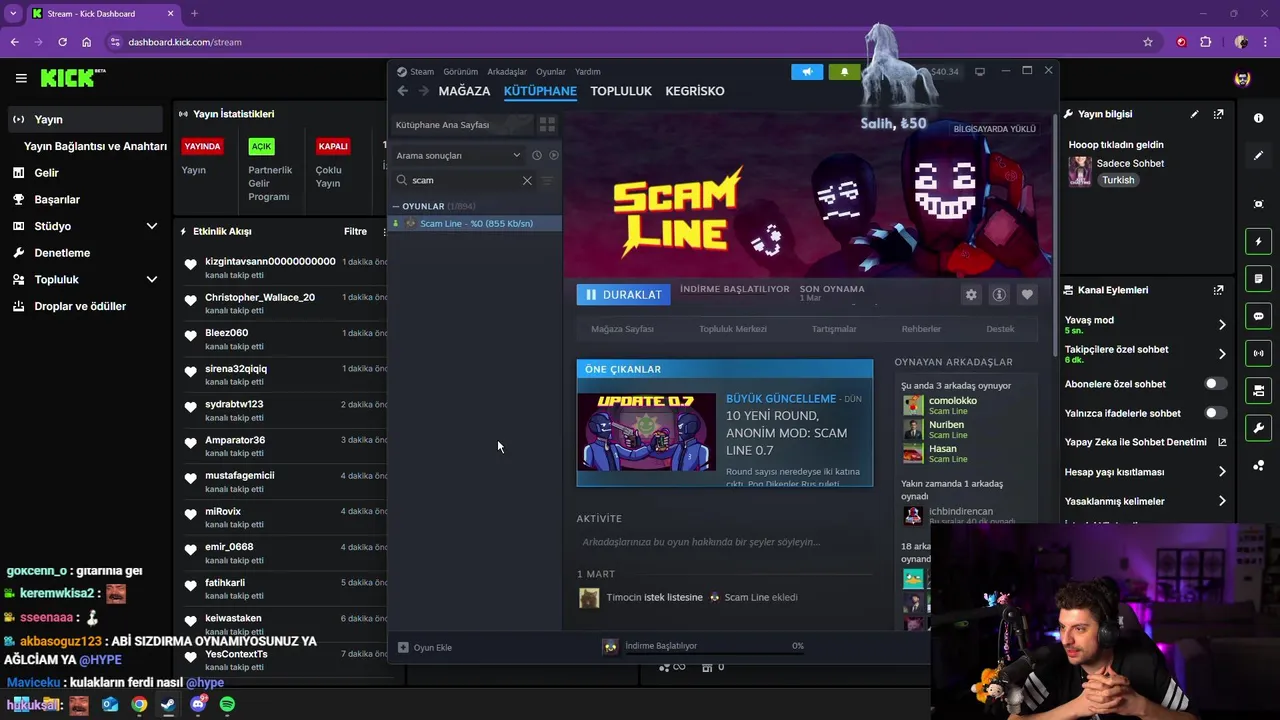Screen dimensions: 1280x720
Task: Toggle Abonelere özel sohbet switch
Action: pos(1215,384)
